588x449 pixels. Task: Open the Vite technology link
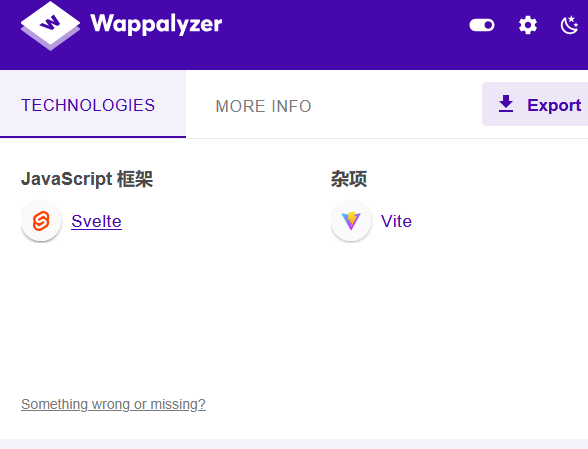[x=396, y=221]
